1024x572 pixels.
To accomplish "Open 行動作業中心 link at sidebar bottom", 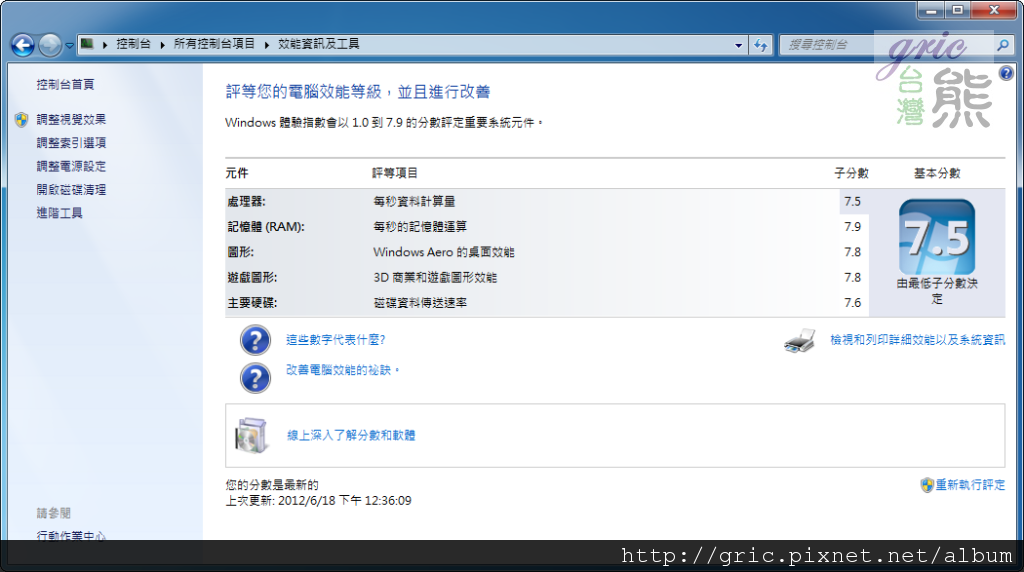I will pos(71,535).
